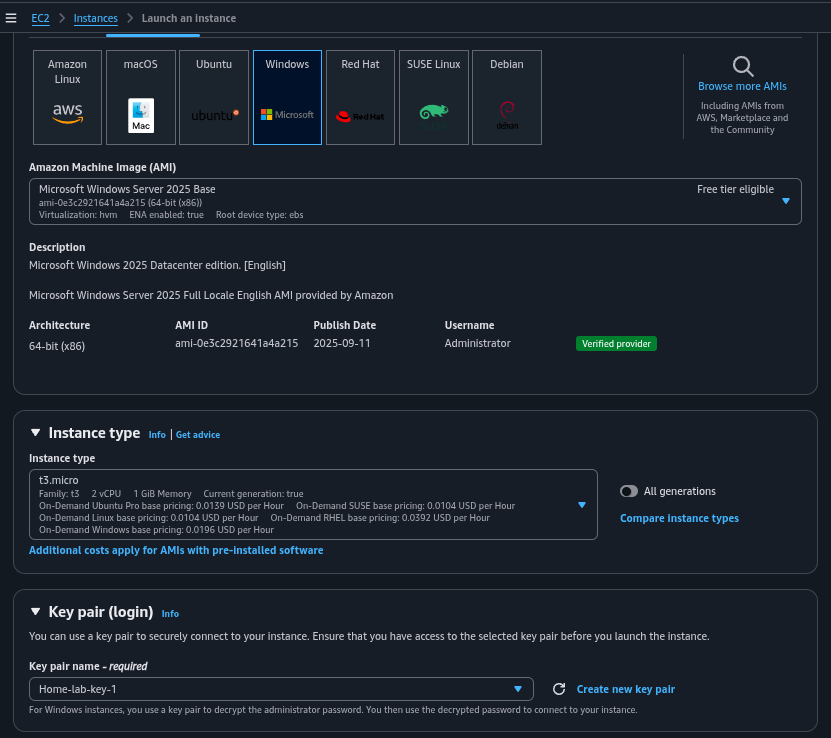Image resolution: width=831 pixels, height=738 pixels.
Task: Refresh the key pair list
Action: (x=559, y=689)
